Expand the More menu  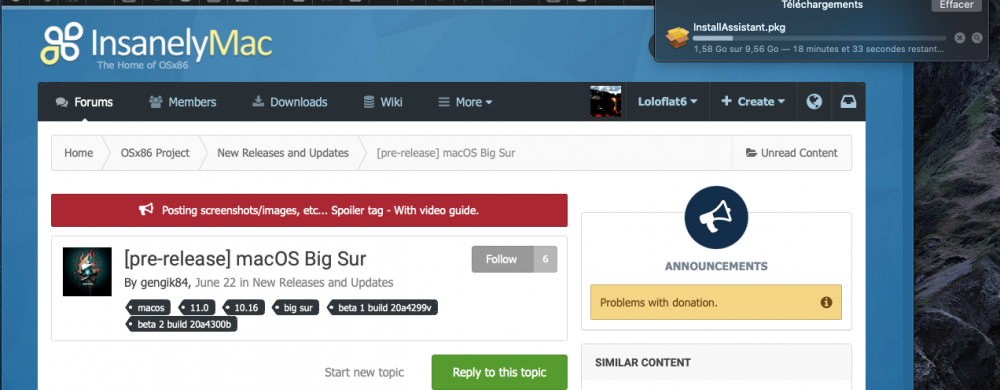465,102
